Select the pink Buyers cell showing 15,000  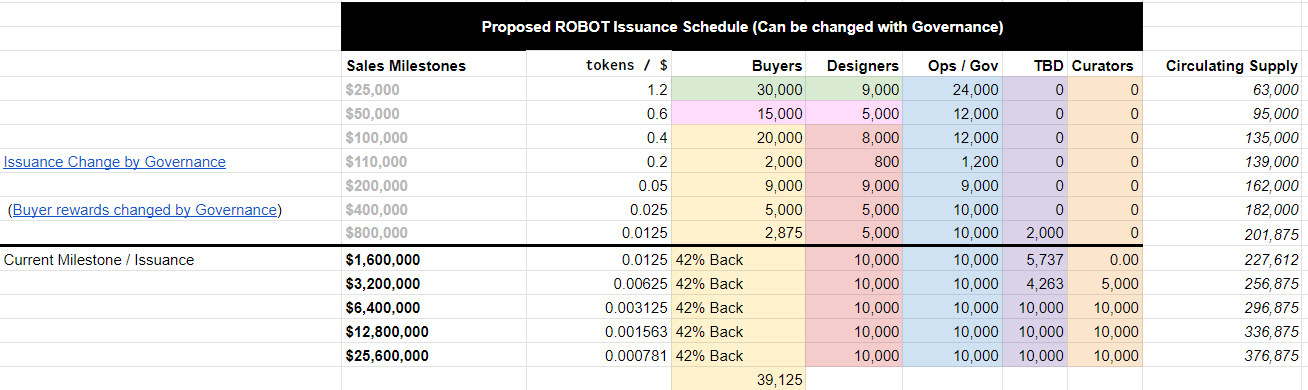(739, 114)
